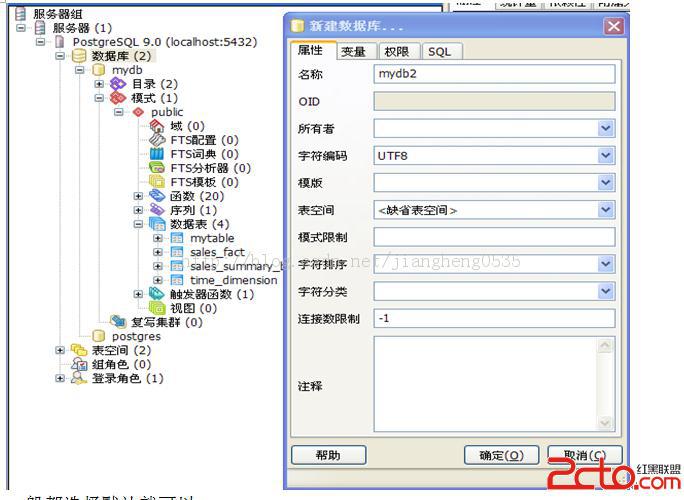Click the 确定(O) button

point(501,455)
